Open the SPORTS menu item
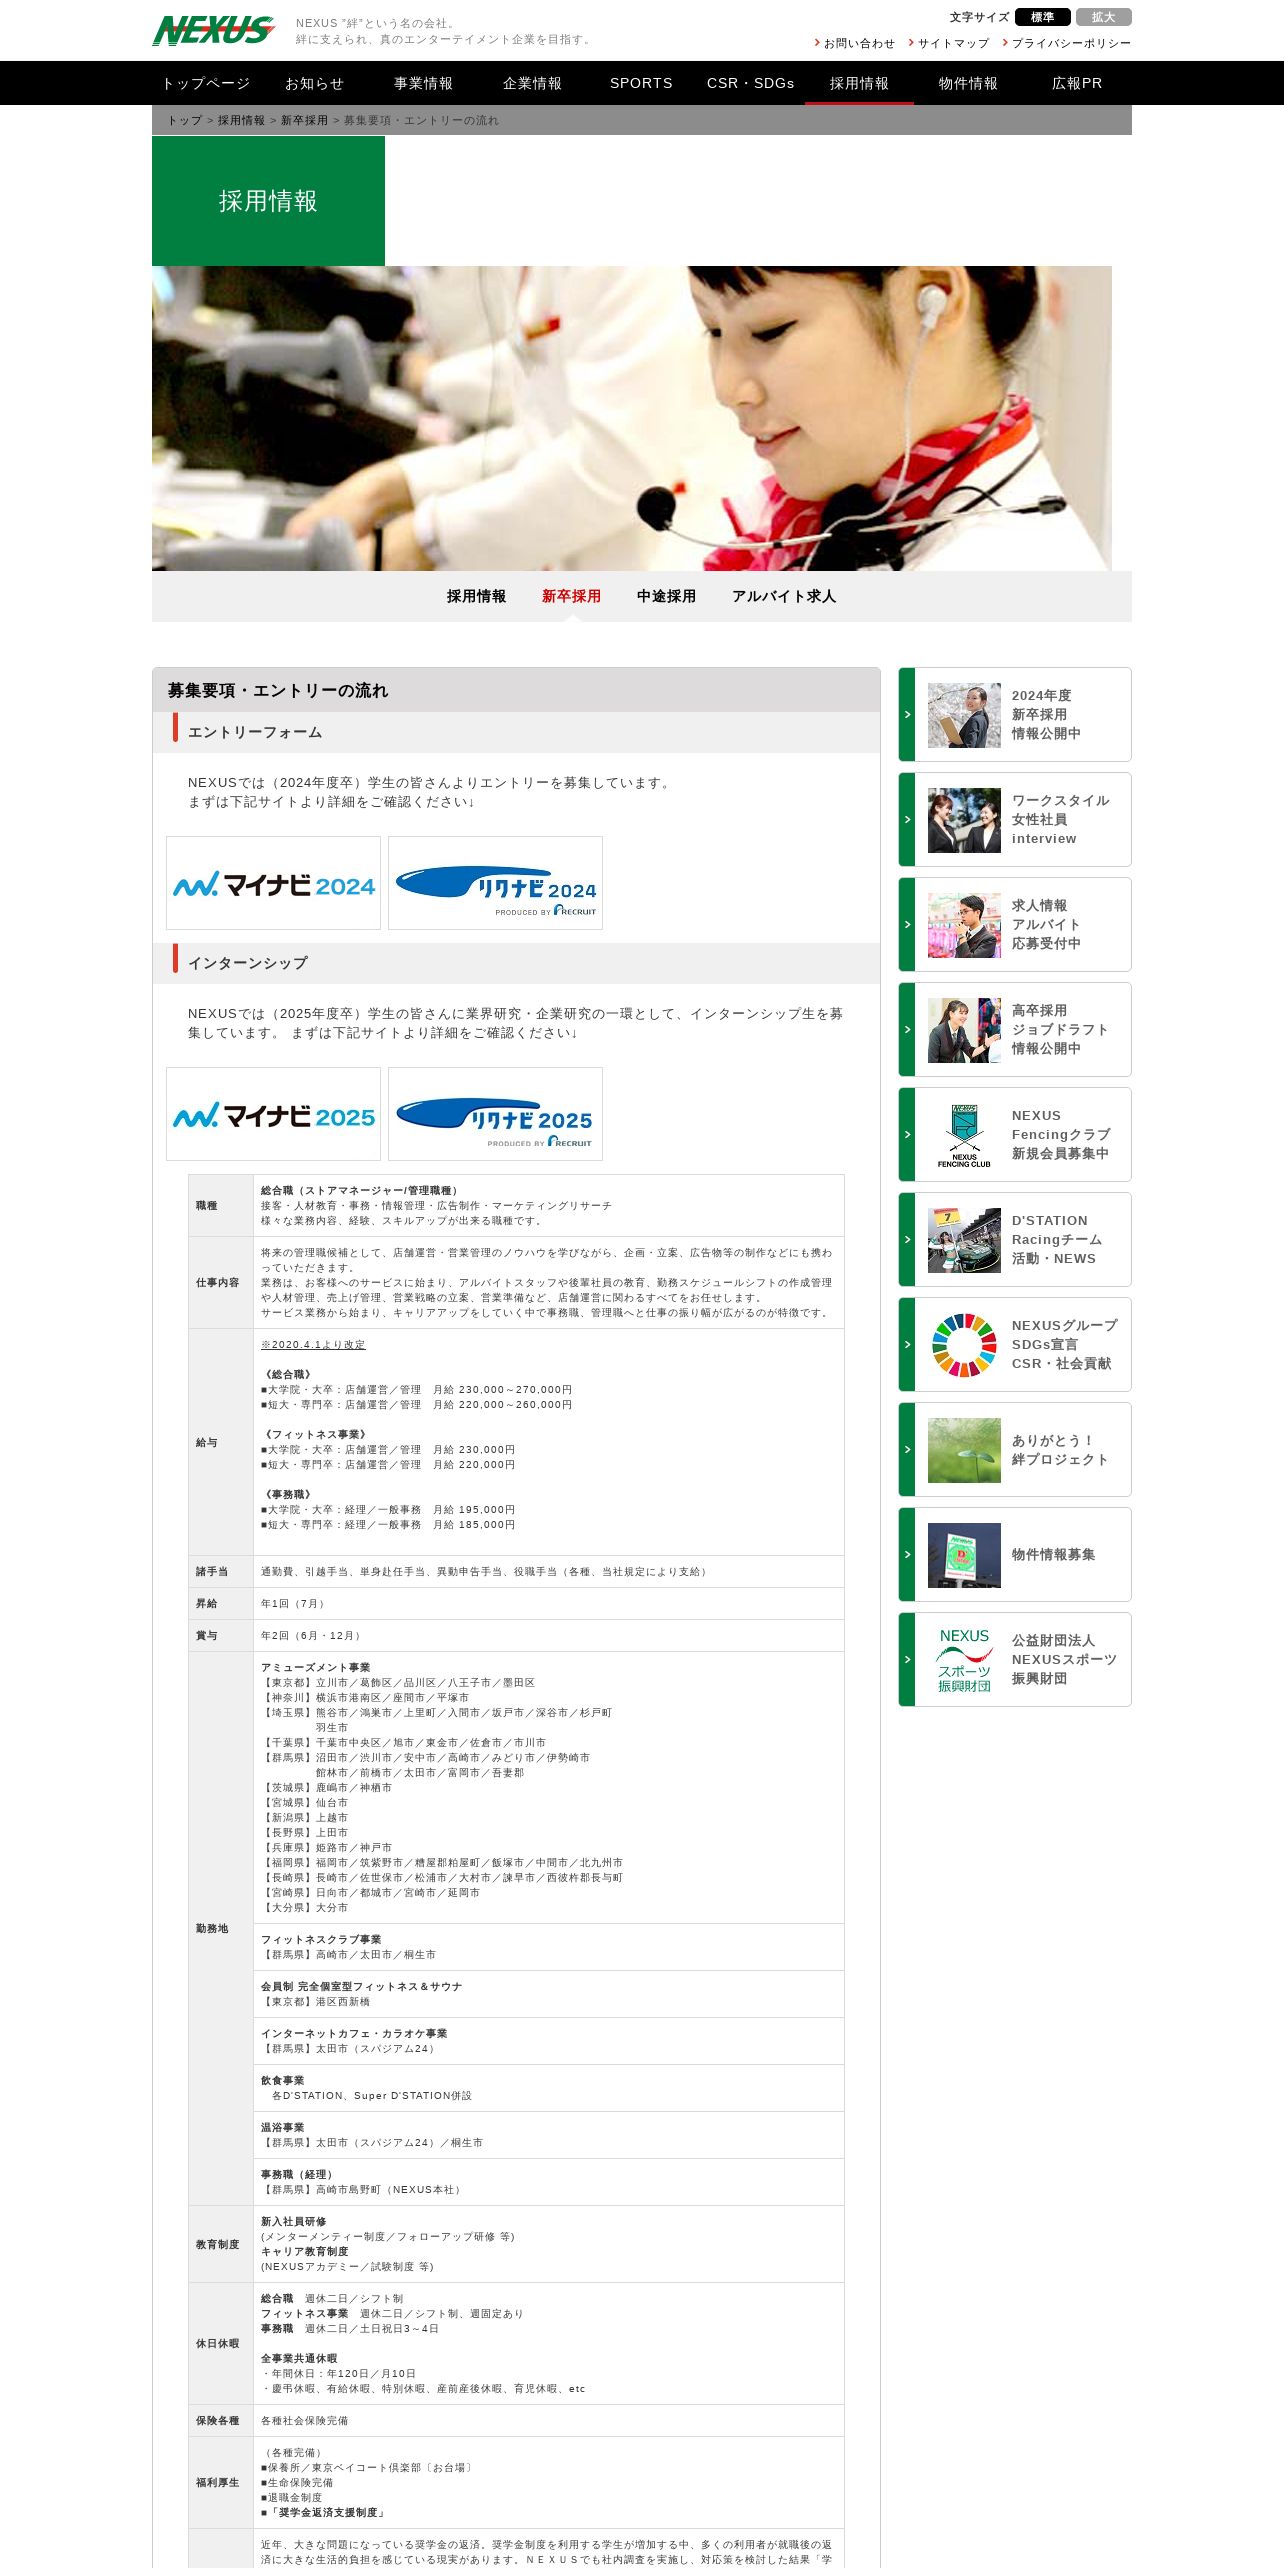Screen dimensions: 1284x2568 [641, 83]
